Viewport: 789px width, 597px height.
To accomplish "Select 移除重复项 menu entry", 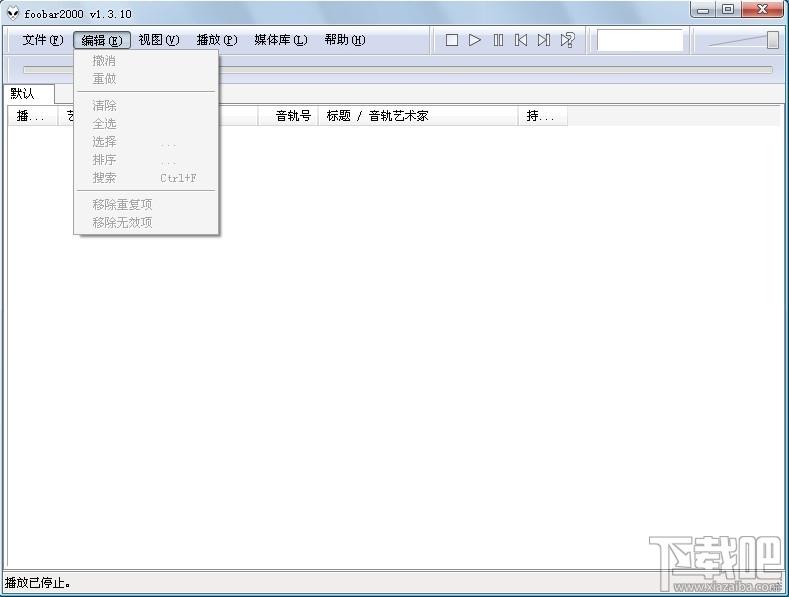I will click(x=146, y=204).
